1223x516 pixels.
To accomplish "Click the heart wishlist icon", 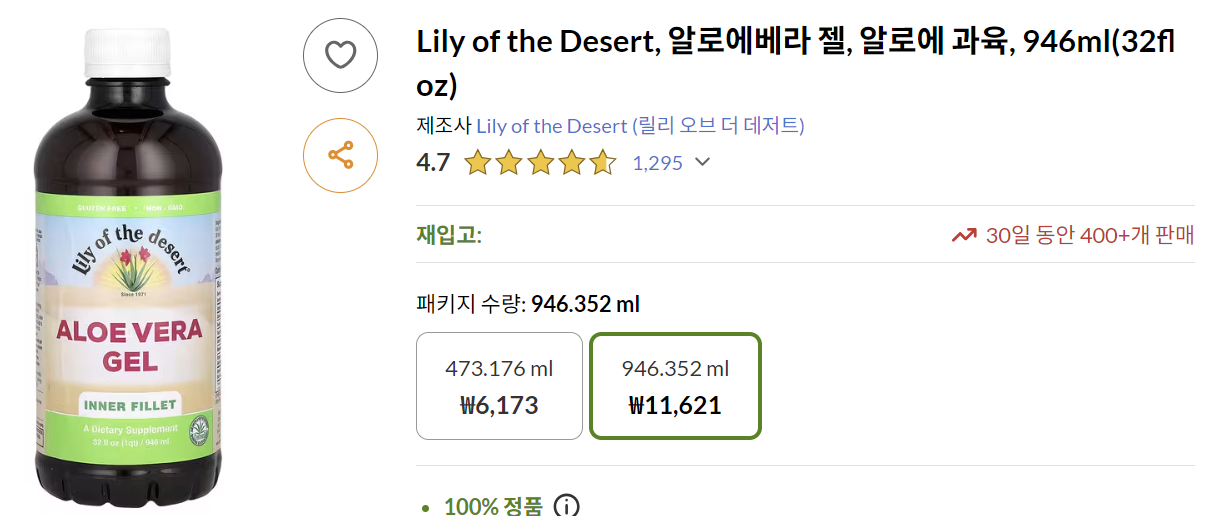I will (x=341, y=55).
